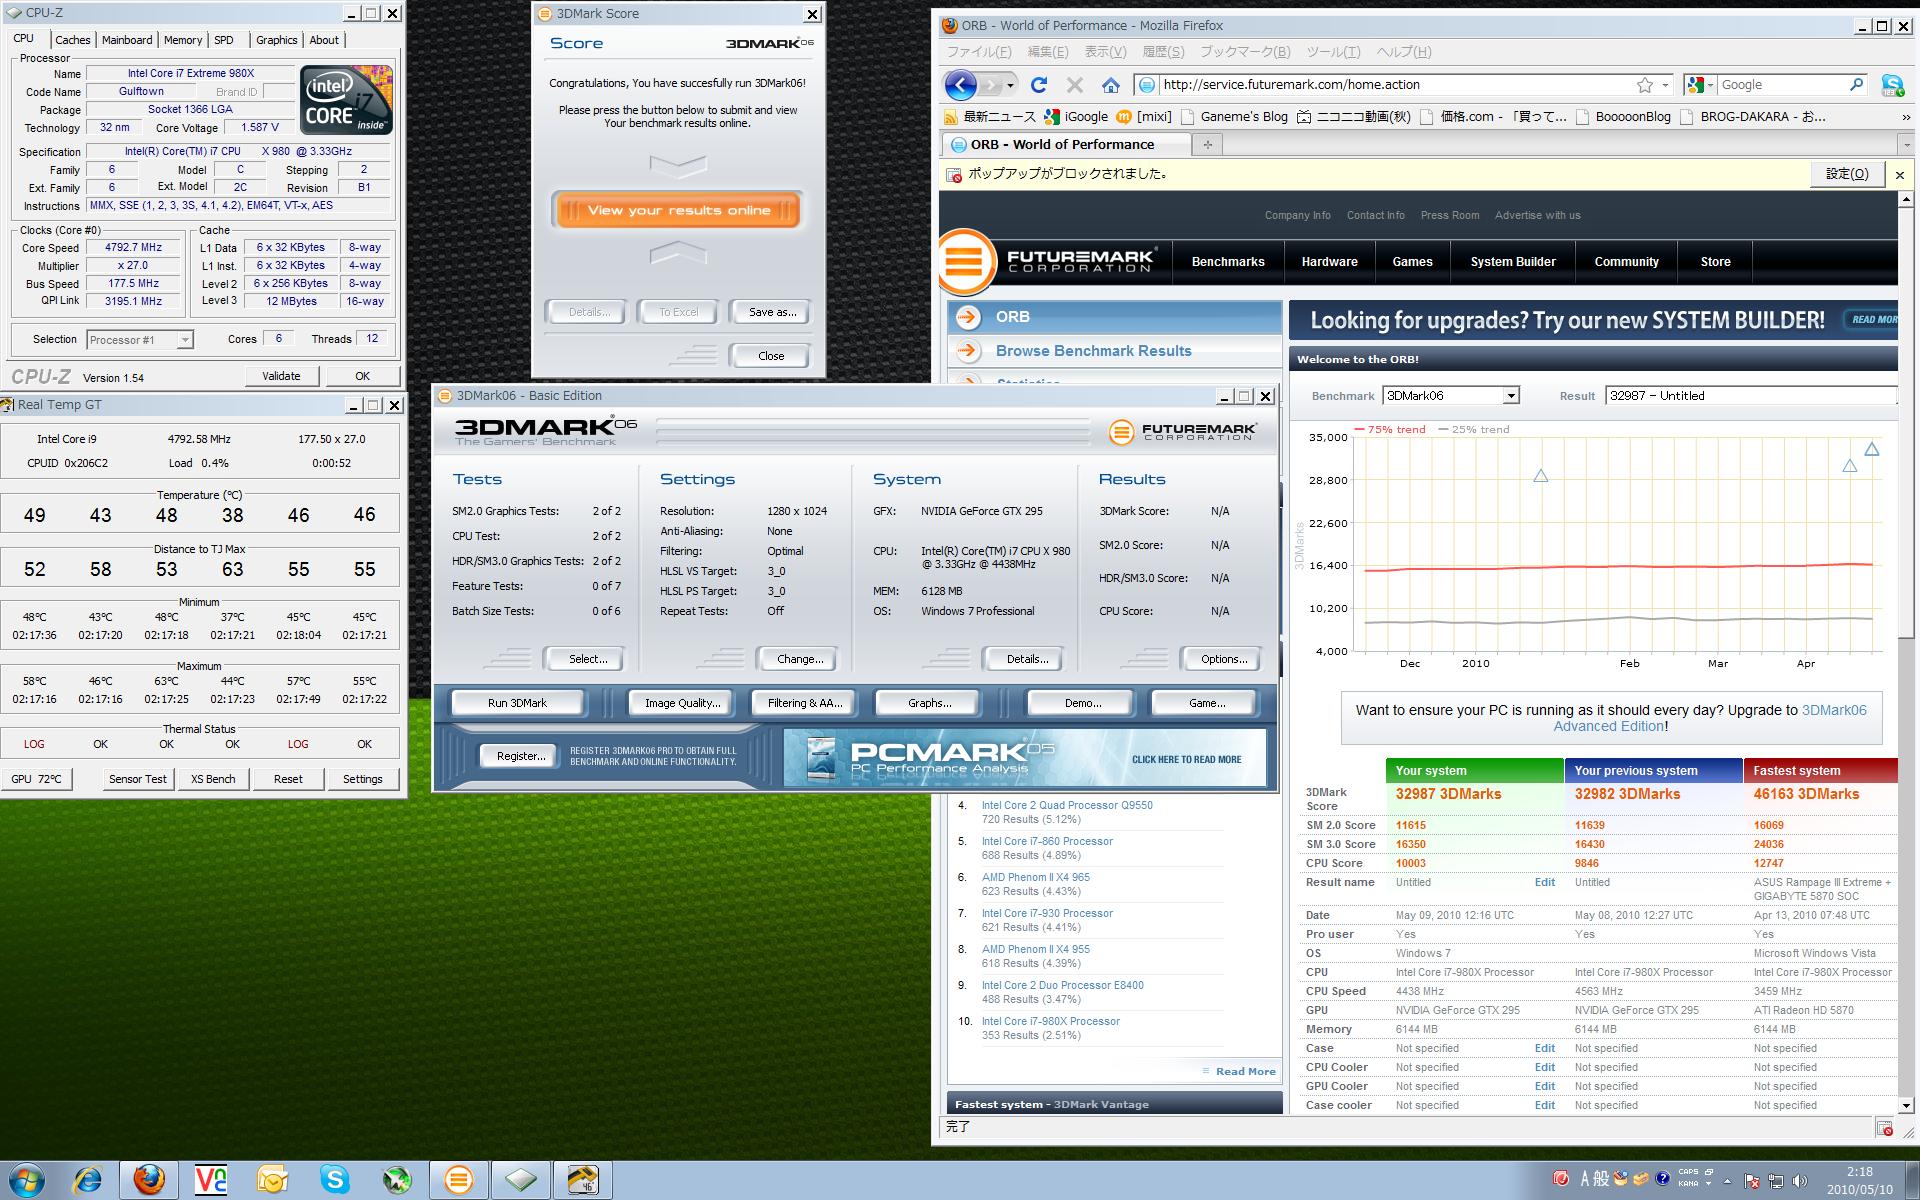Click the Firefox home icon
This screenshot has width=1920, height=1200.
[1110, 85]
